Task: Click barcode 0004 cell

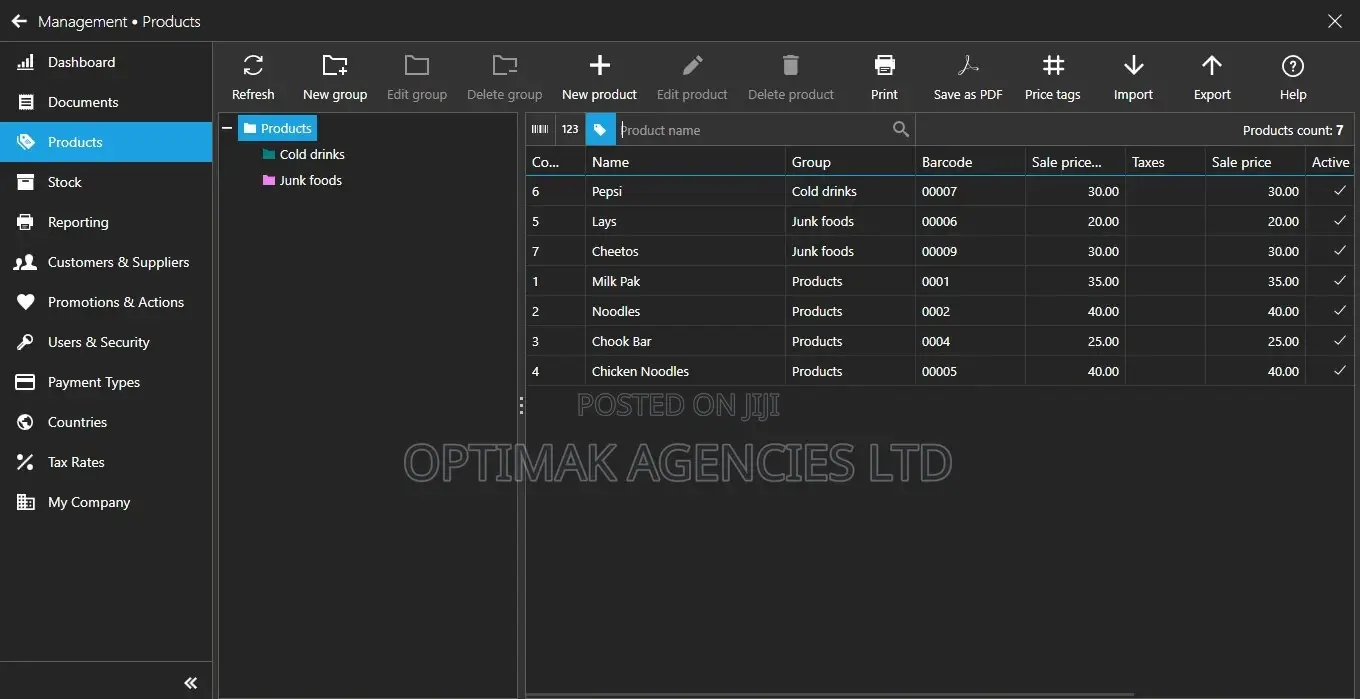Action: pos(970,341)
